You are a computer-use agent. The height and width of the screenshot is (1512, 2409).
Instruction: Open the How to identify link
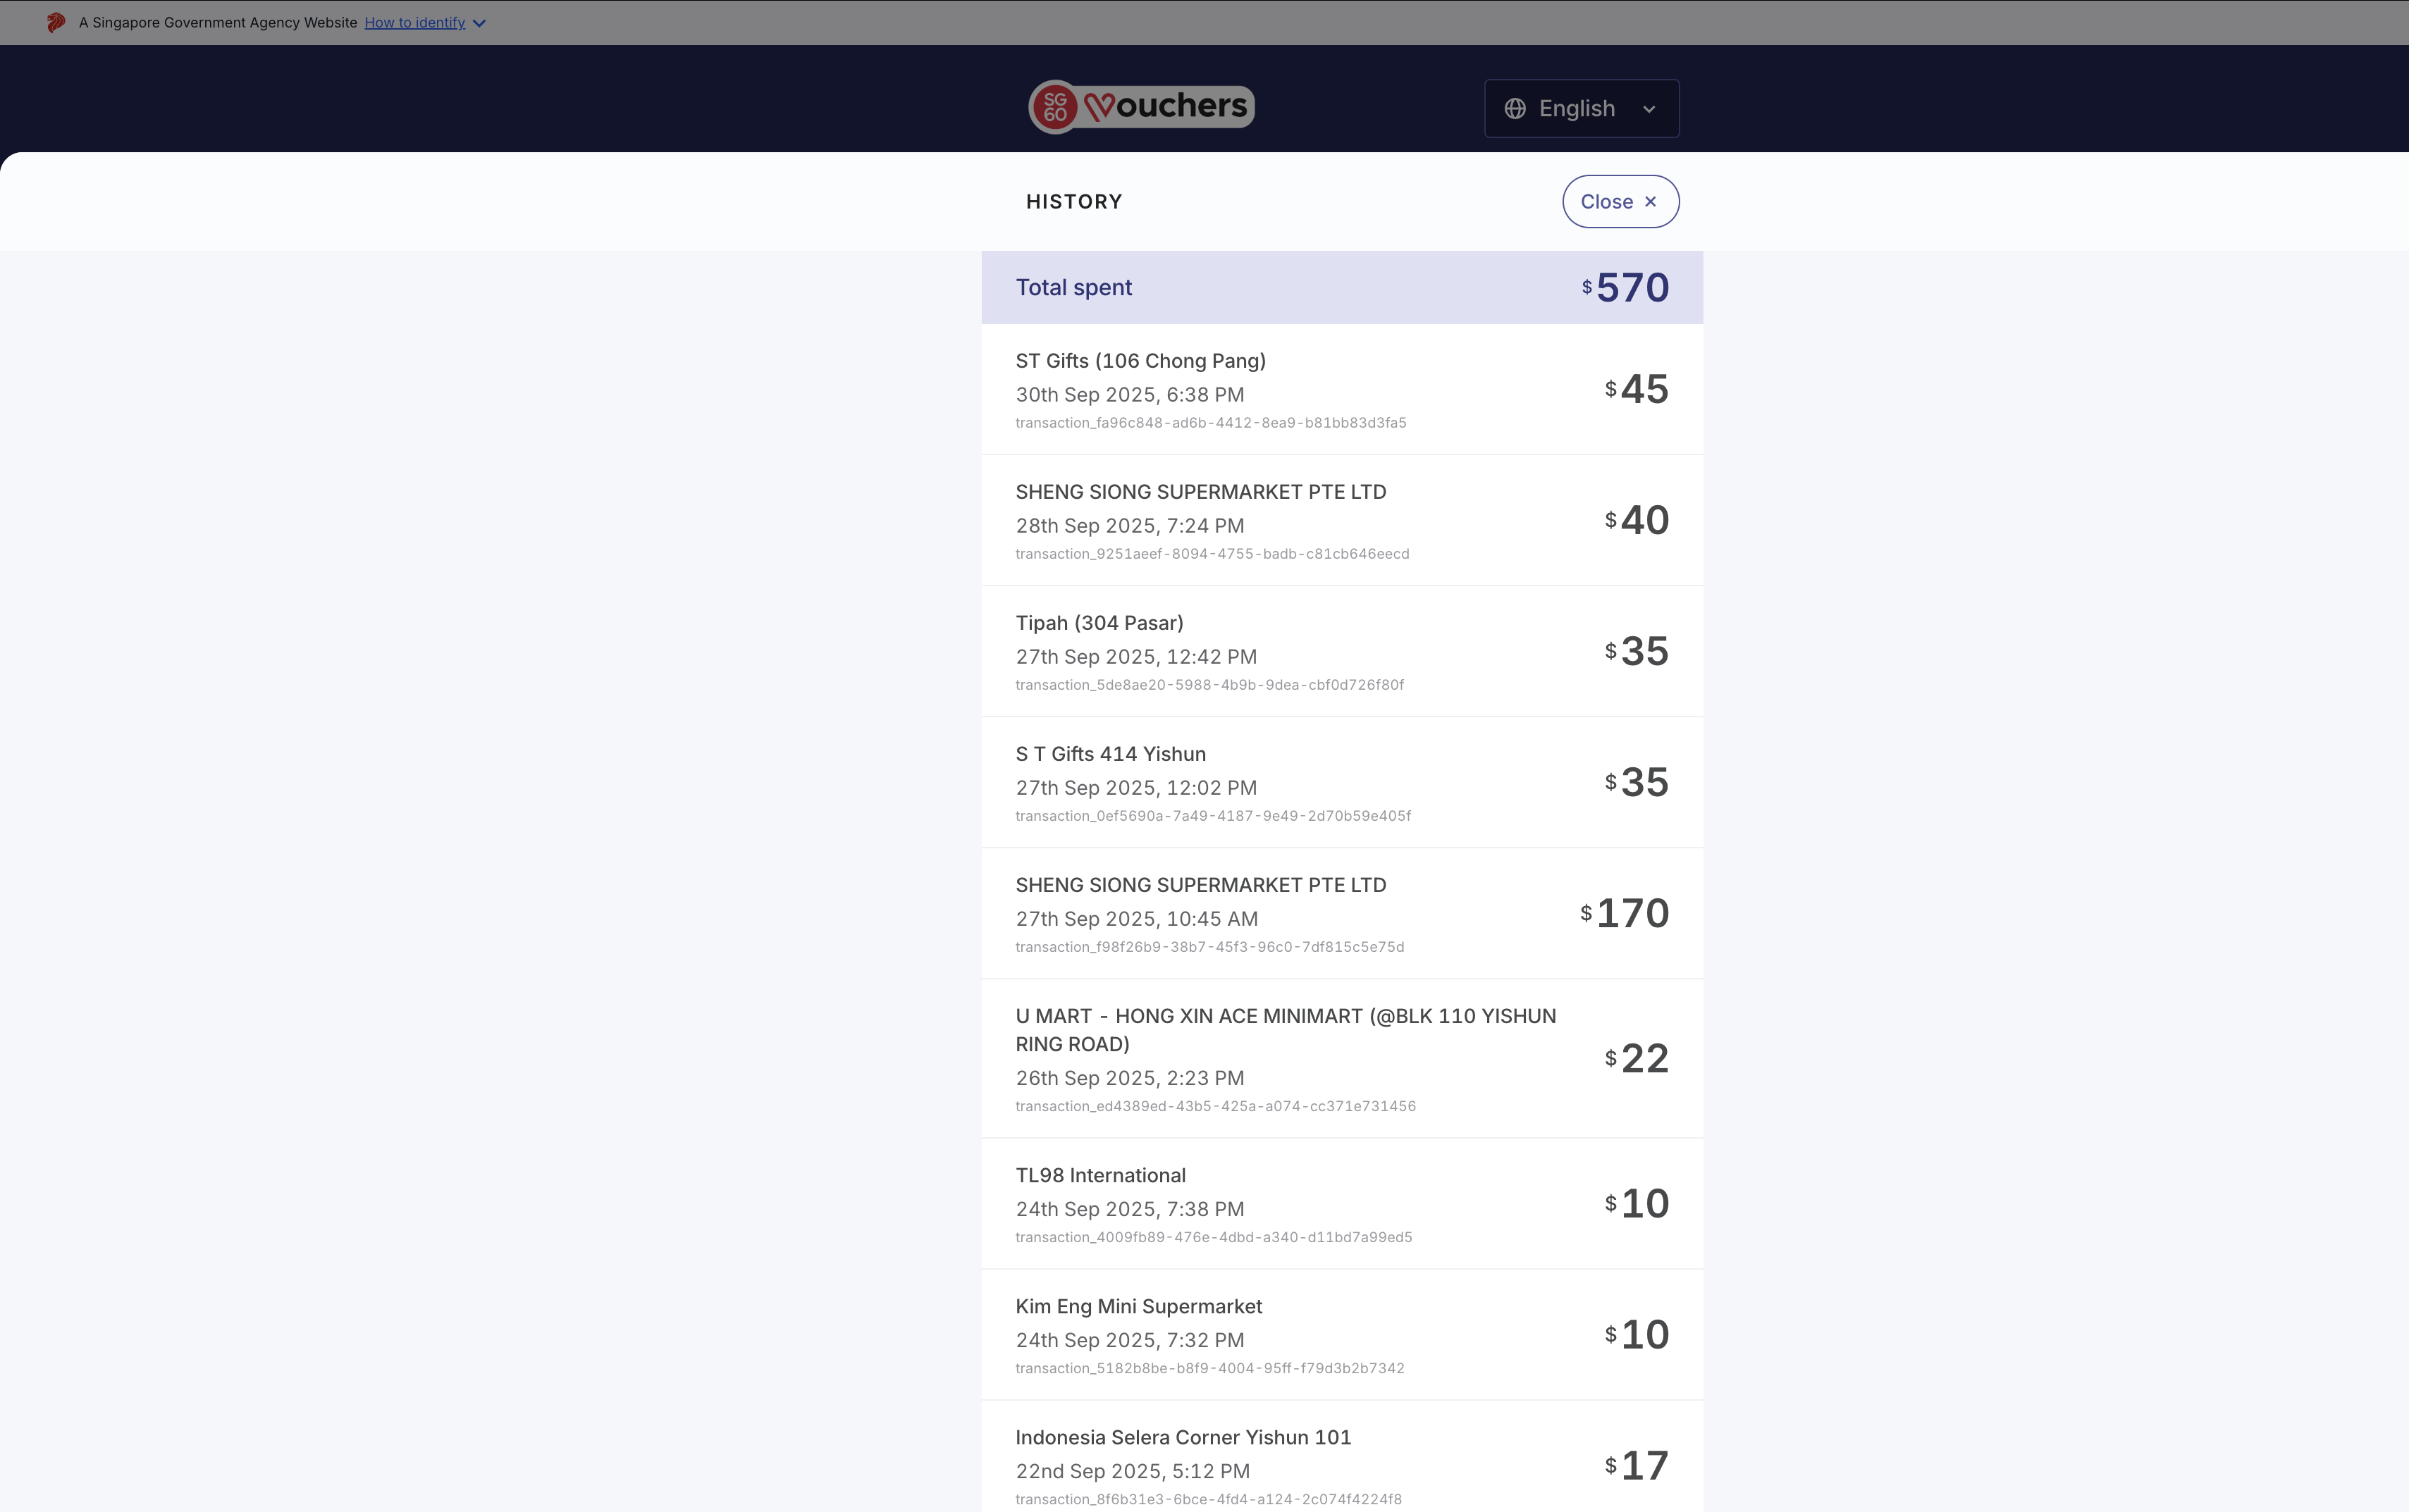(x=414, y=22)
